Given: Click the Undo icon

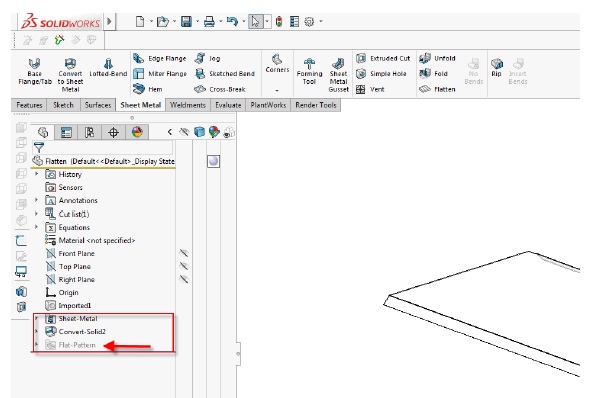Looking at the screenshot, I should click(x=232, y=21).
